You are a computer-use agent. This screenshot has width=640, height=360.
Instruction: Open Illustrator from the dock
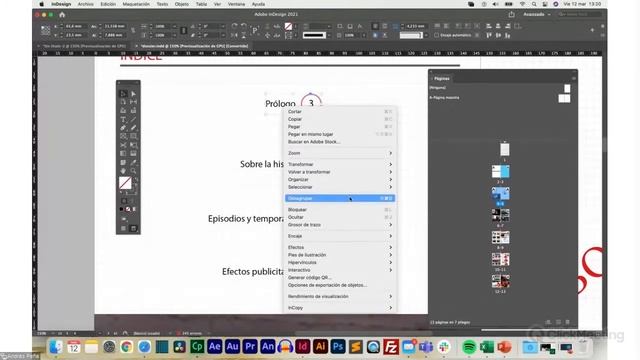320,347
